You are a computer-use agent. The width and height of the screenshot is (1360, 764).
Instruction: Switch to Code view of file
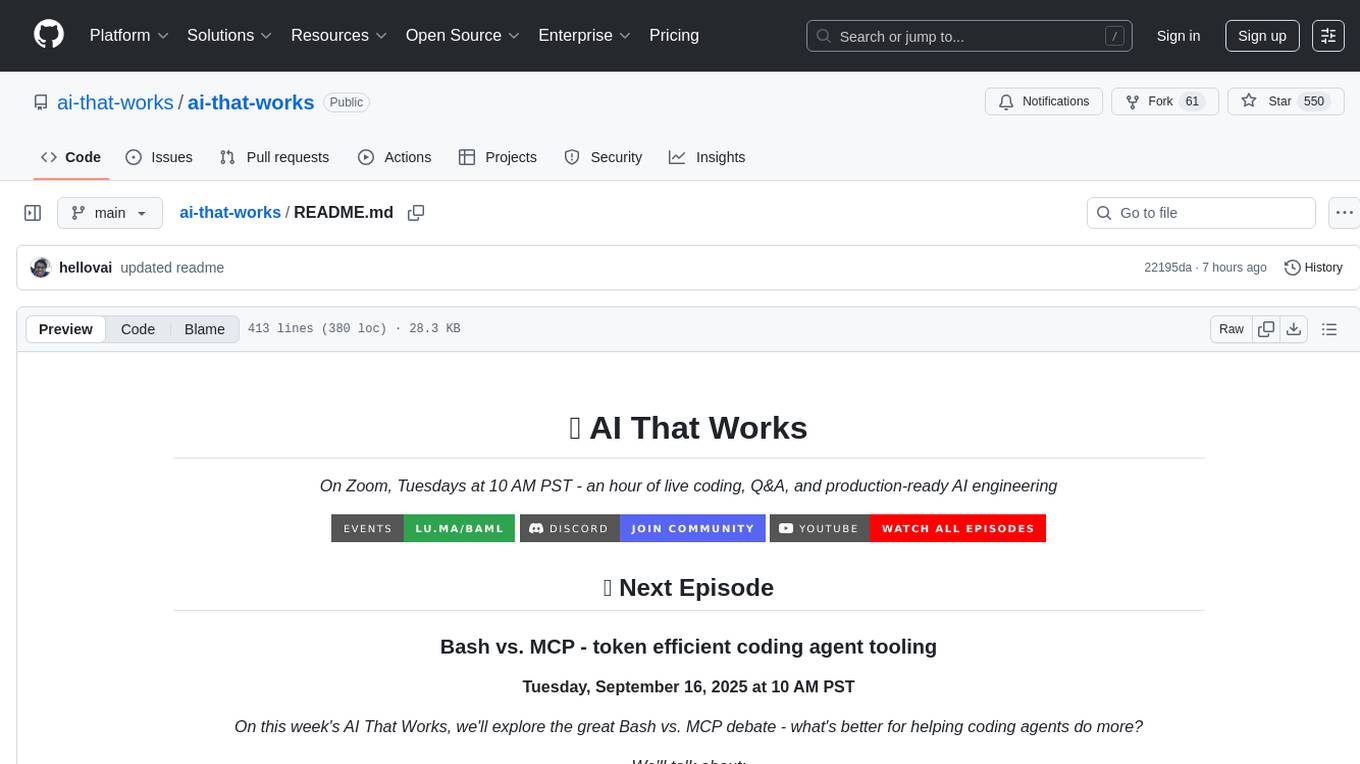138,329
